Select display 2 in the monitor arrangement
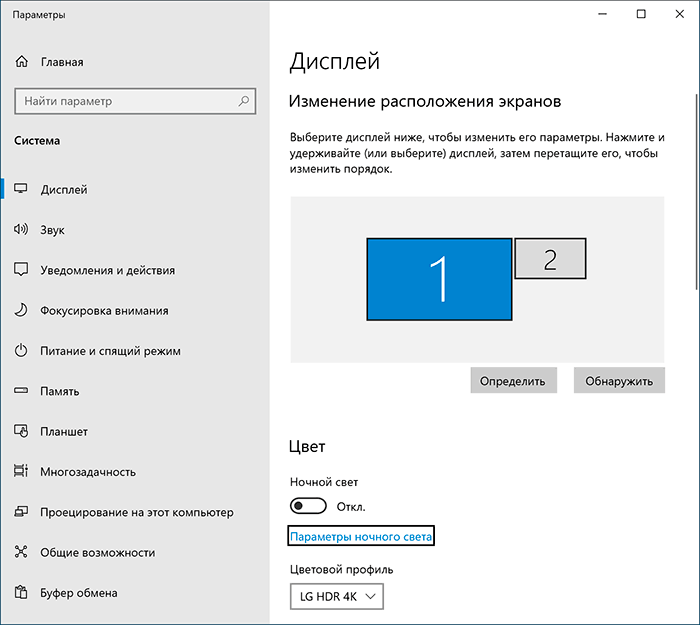The image size is (700, 625). [x=550, y=259]
